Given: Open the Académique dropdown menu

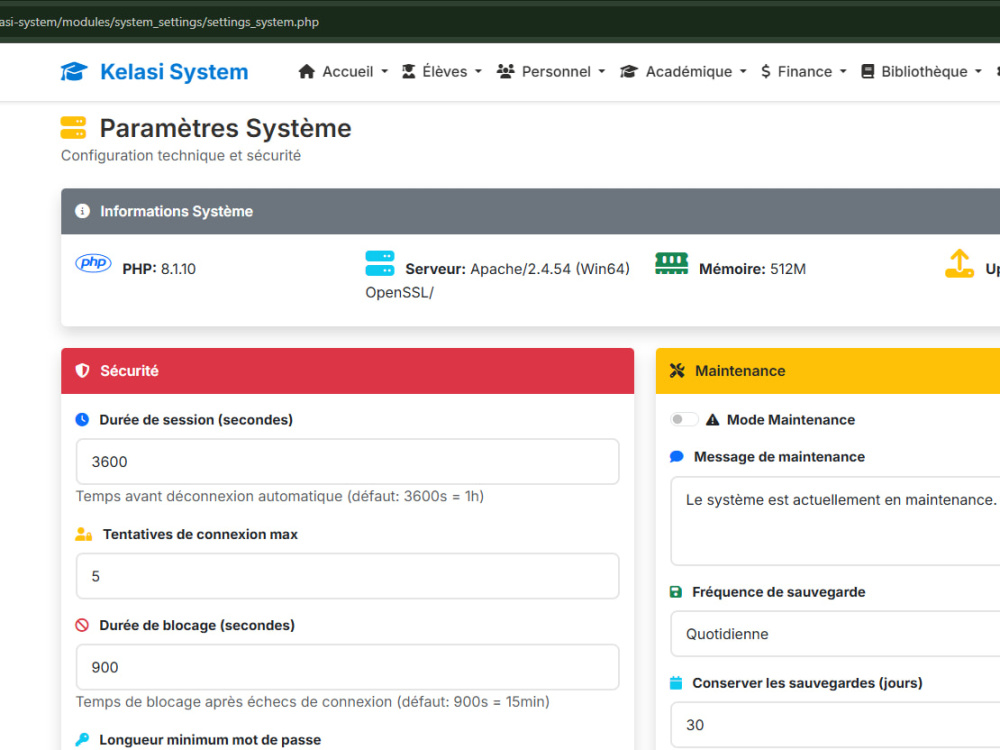Looking at the screenshot, I should coord(683,71).
